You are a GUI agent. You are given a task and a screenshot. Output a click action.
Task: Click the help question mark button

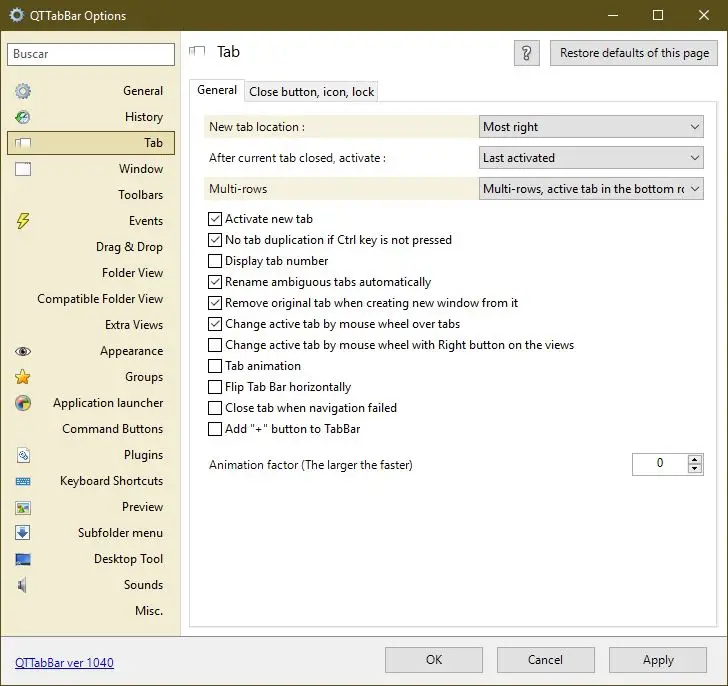click(527, 53)
